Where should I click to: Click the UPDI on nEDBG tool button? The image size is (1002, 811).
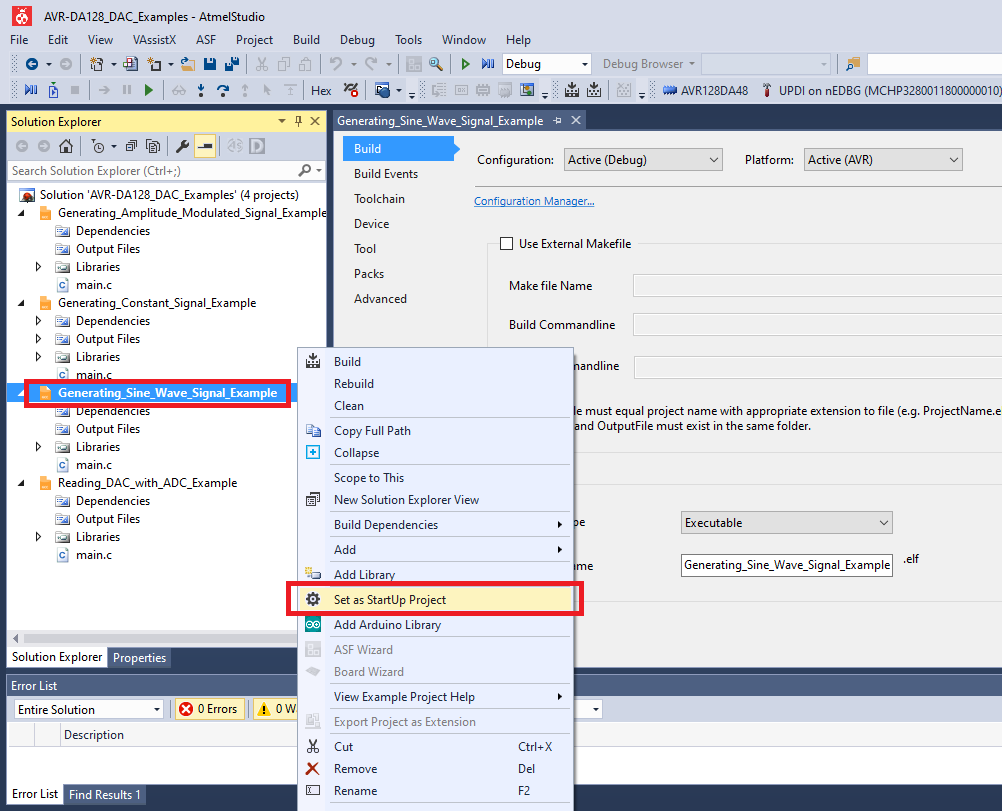(881, 91)
